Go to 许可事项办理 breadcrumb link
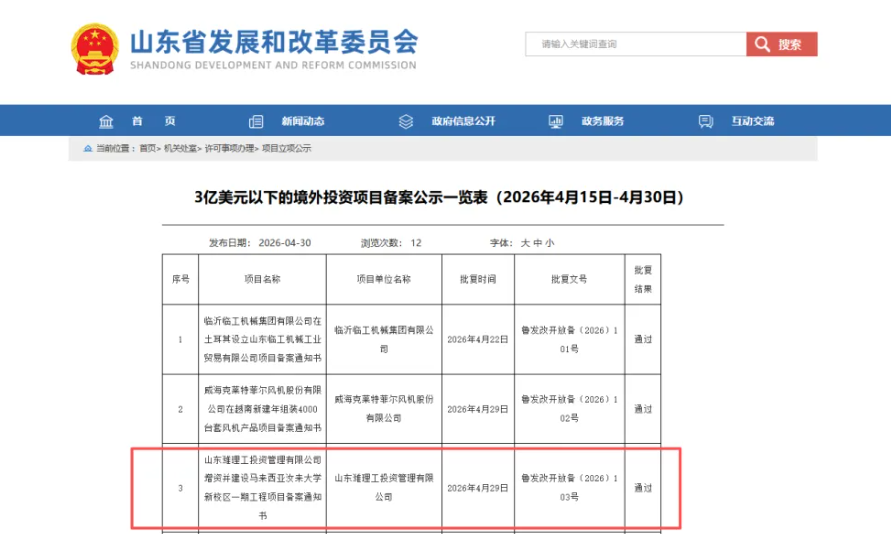The height and width of the screenshot is (534, 891). coord(229,148)
